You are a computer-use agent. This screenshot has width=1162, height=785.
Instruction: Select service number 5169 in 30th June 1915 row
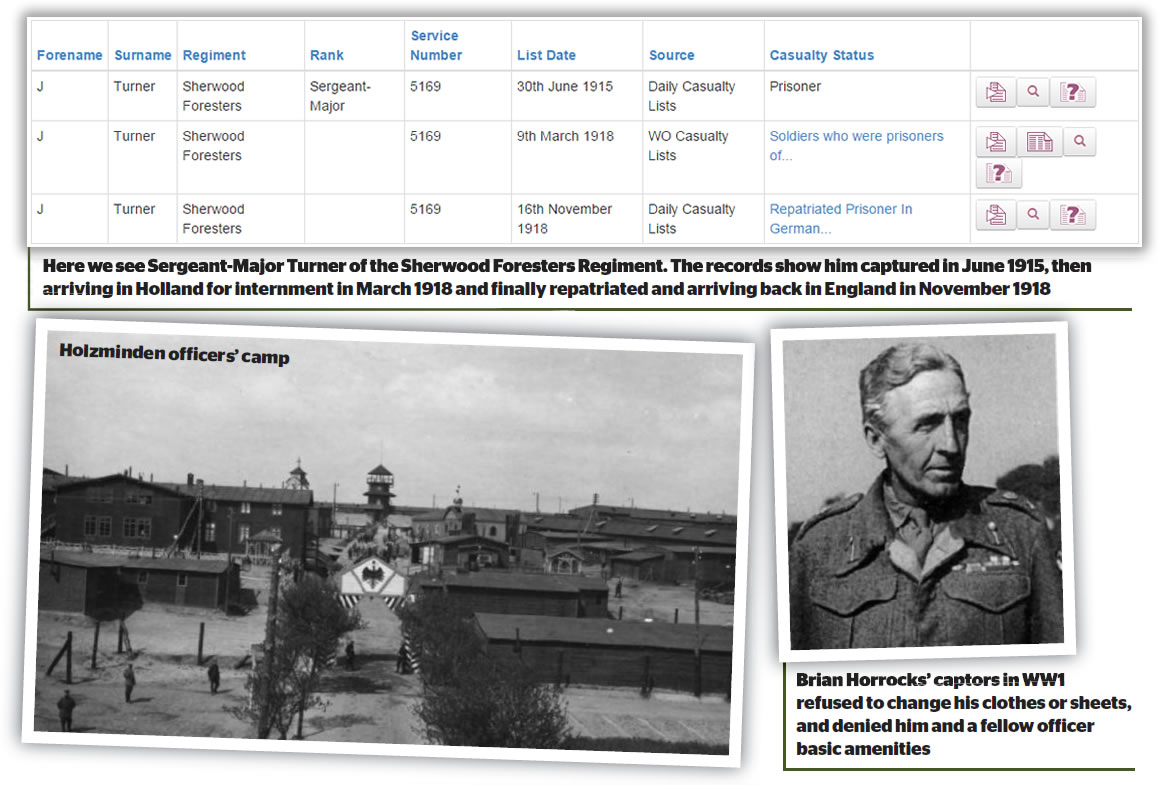click(425, 86)
